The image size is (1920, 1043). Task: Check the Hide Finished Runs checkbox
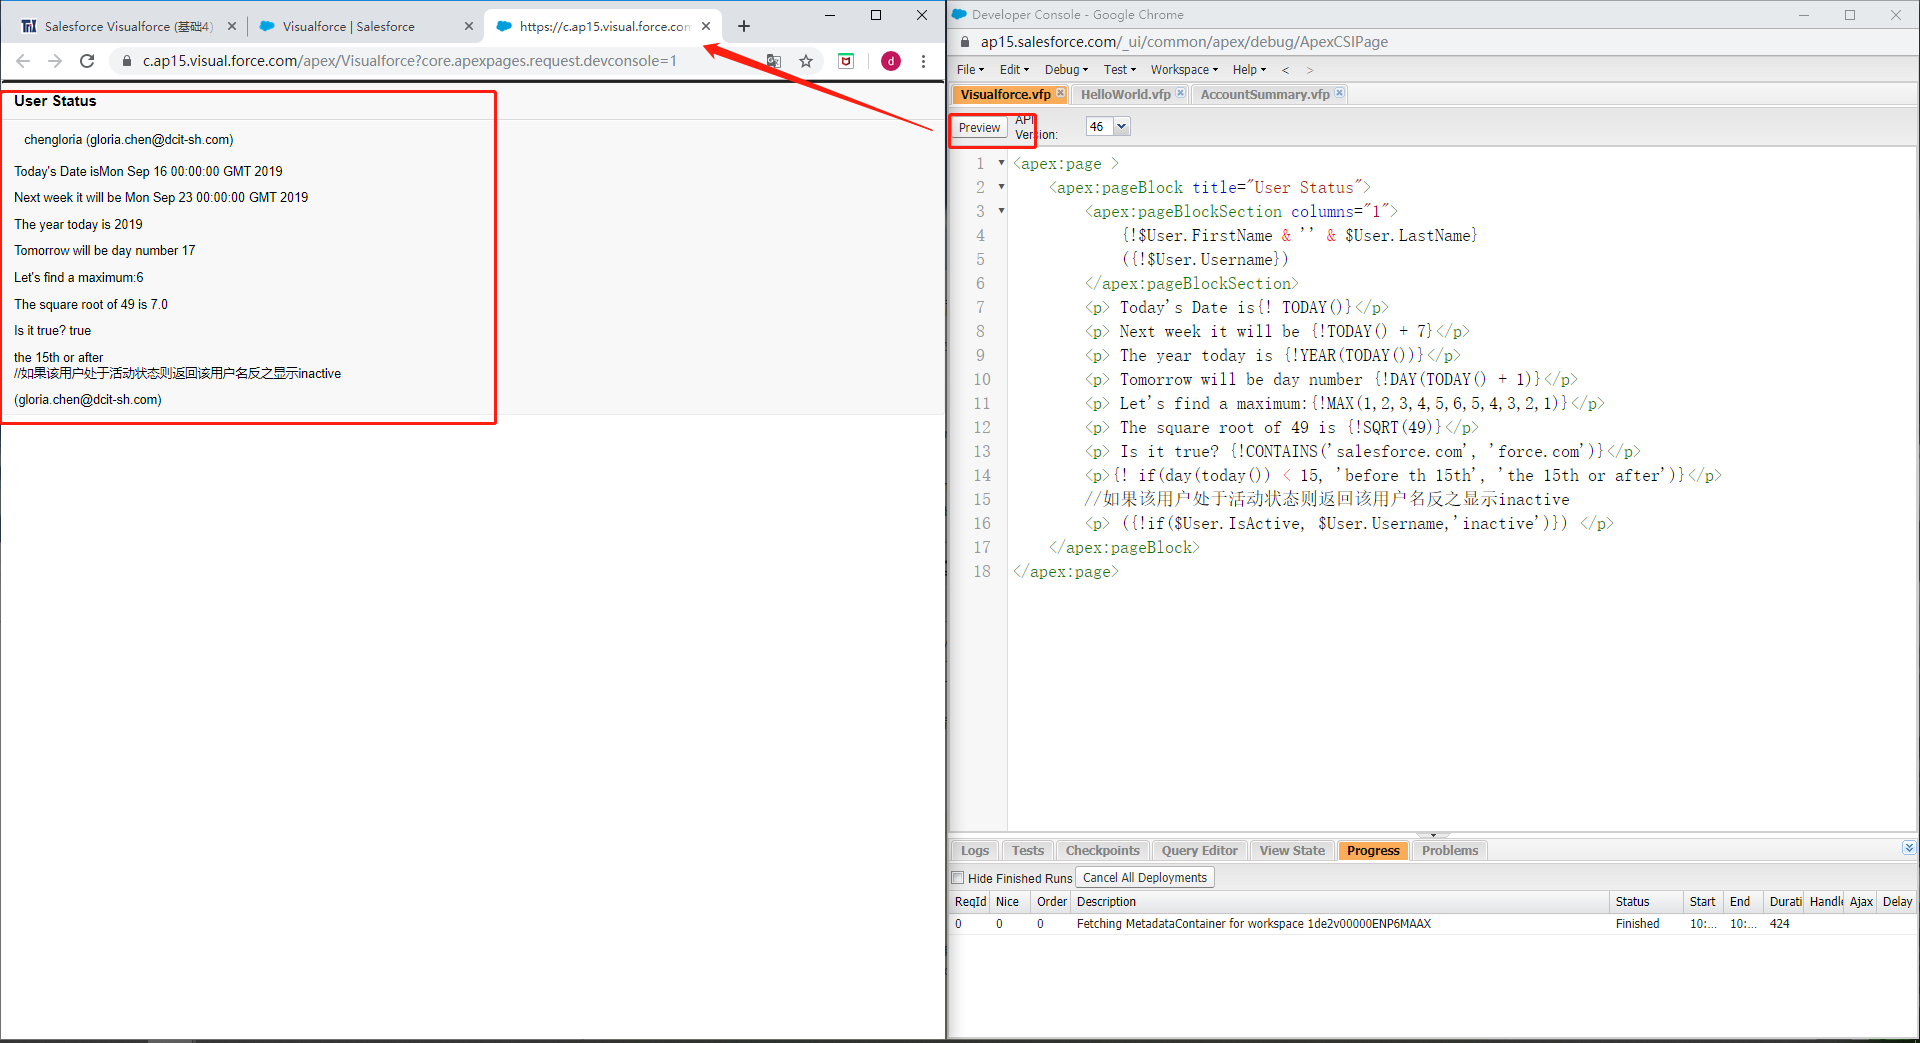pos(958,877)
